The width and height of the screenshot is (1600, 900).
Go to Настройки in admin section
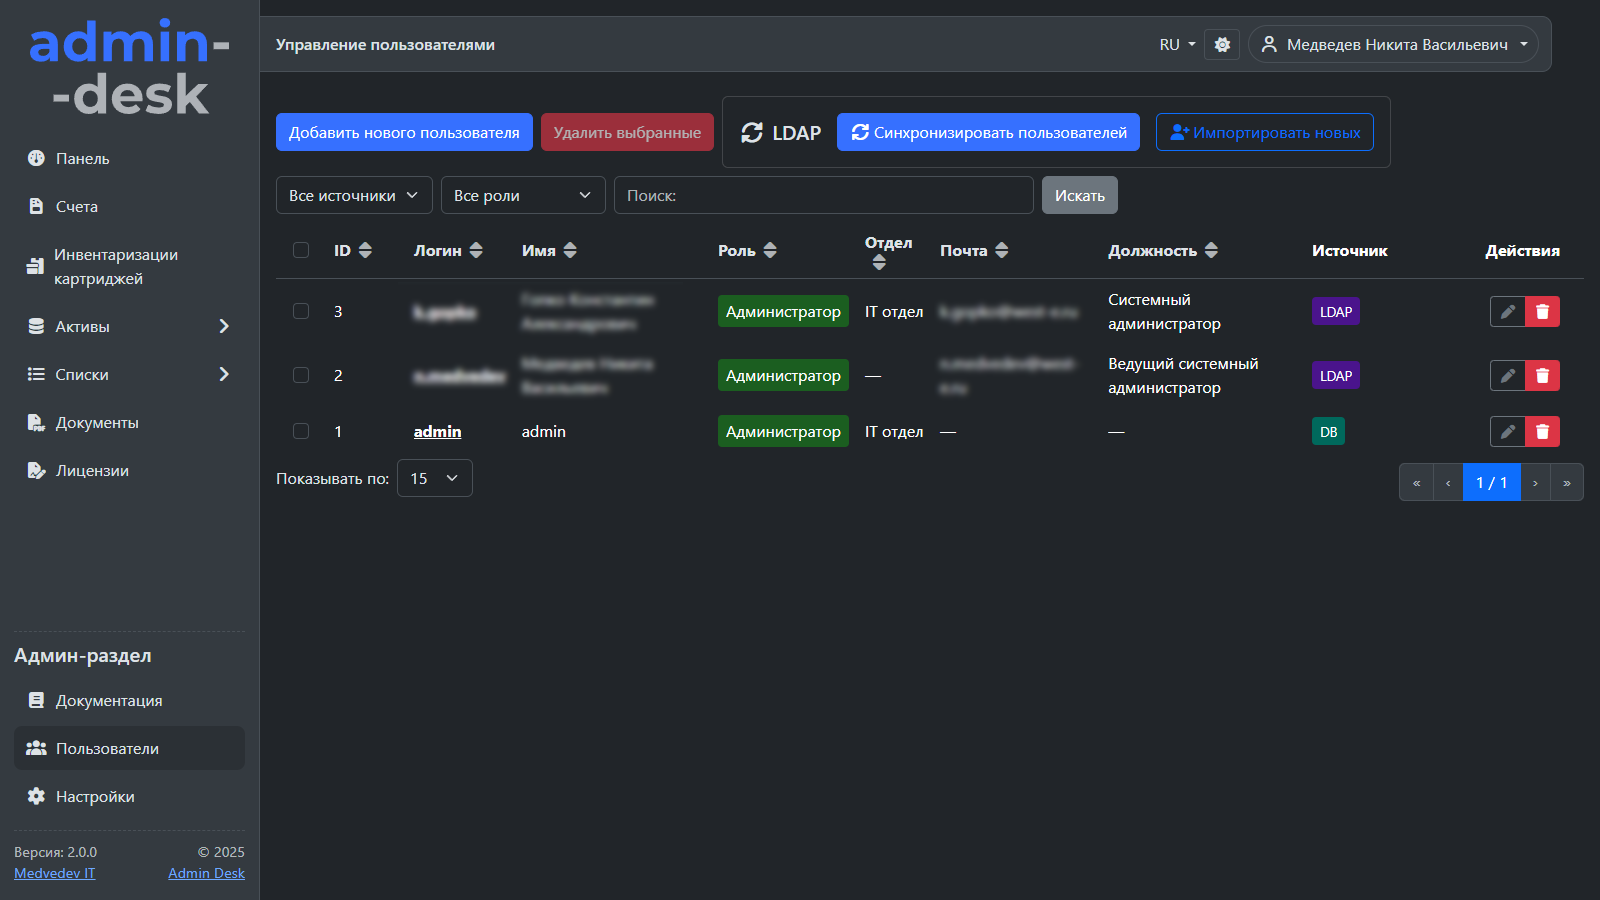point(95,797)
